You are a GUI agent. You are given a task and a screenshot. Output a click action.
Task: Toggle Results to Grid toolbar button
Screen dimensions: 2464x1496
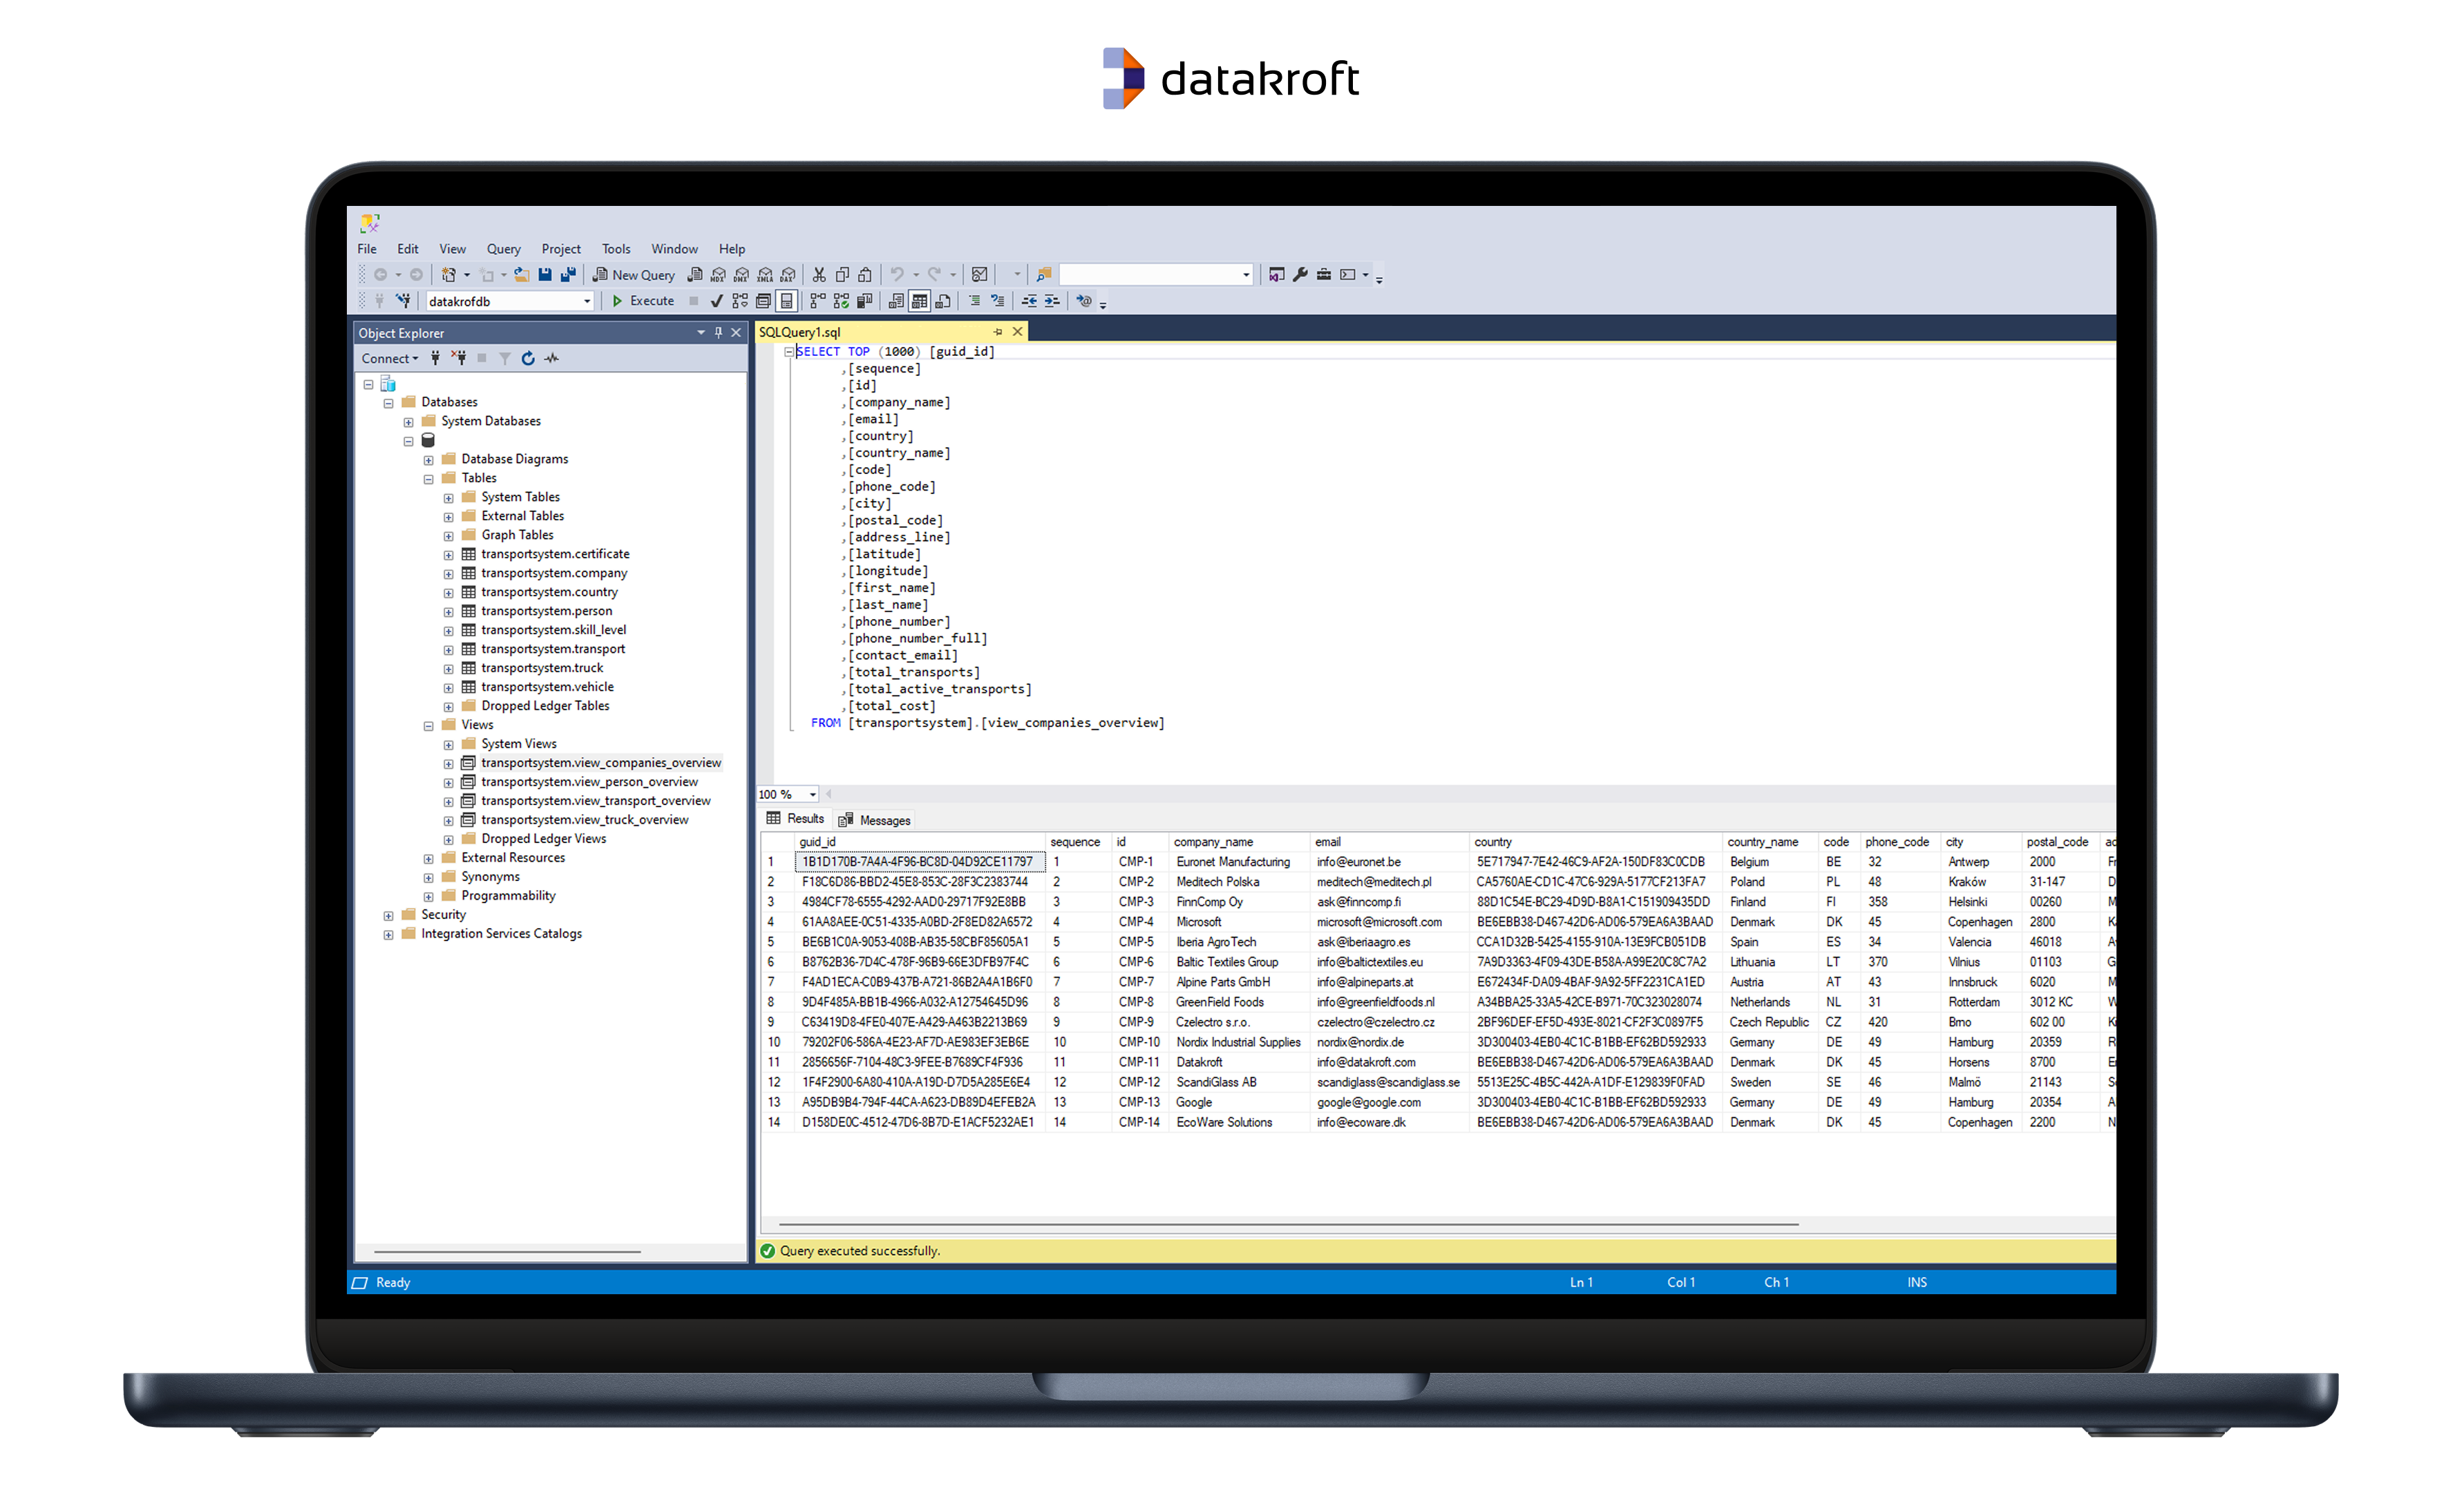coord(919,301)
